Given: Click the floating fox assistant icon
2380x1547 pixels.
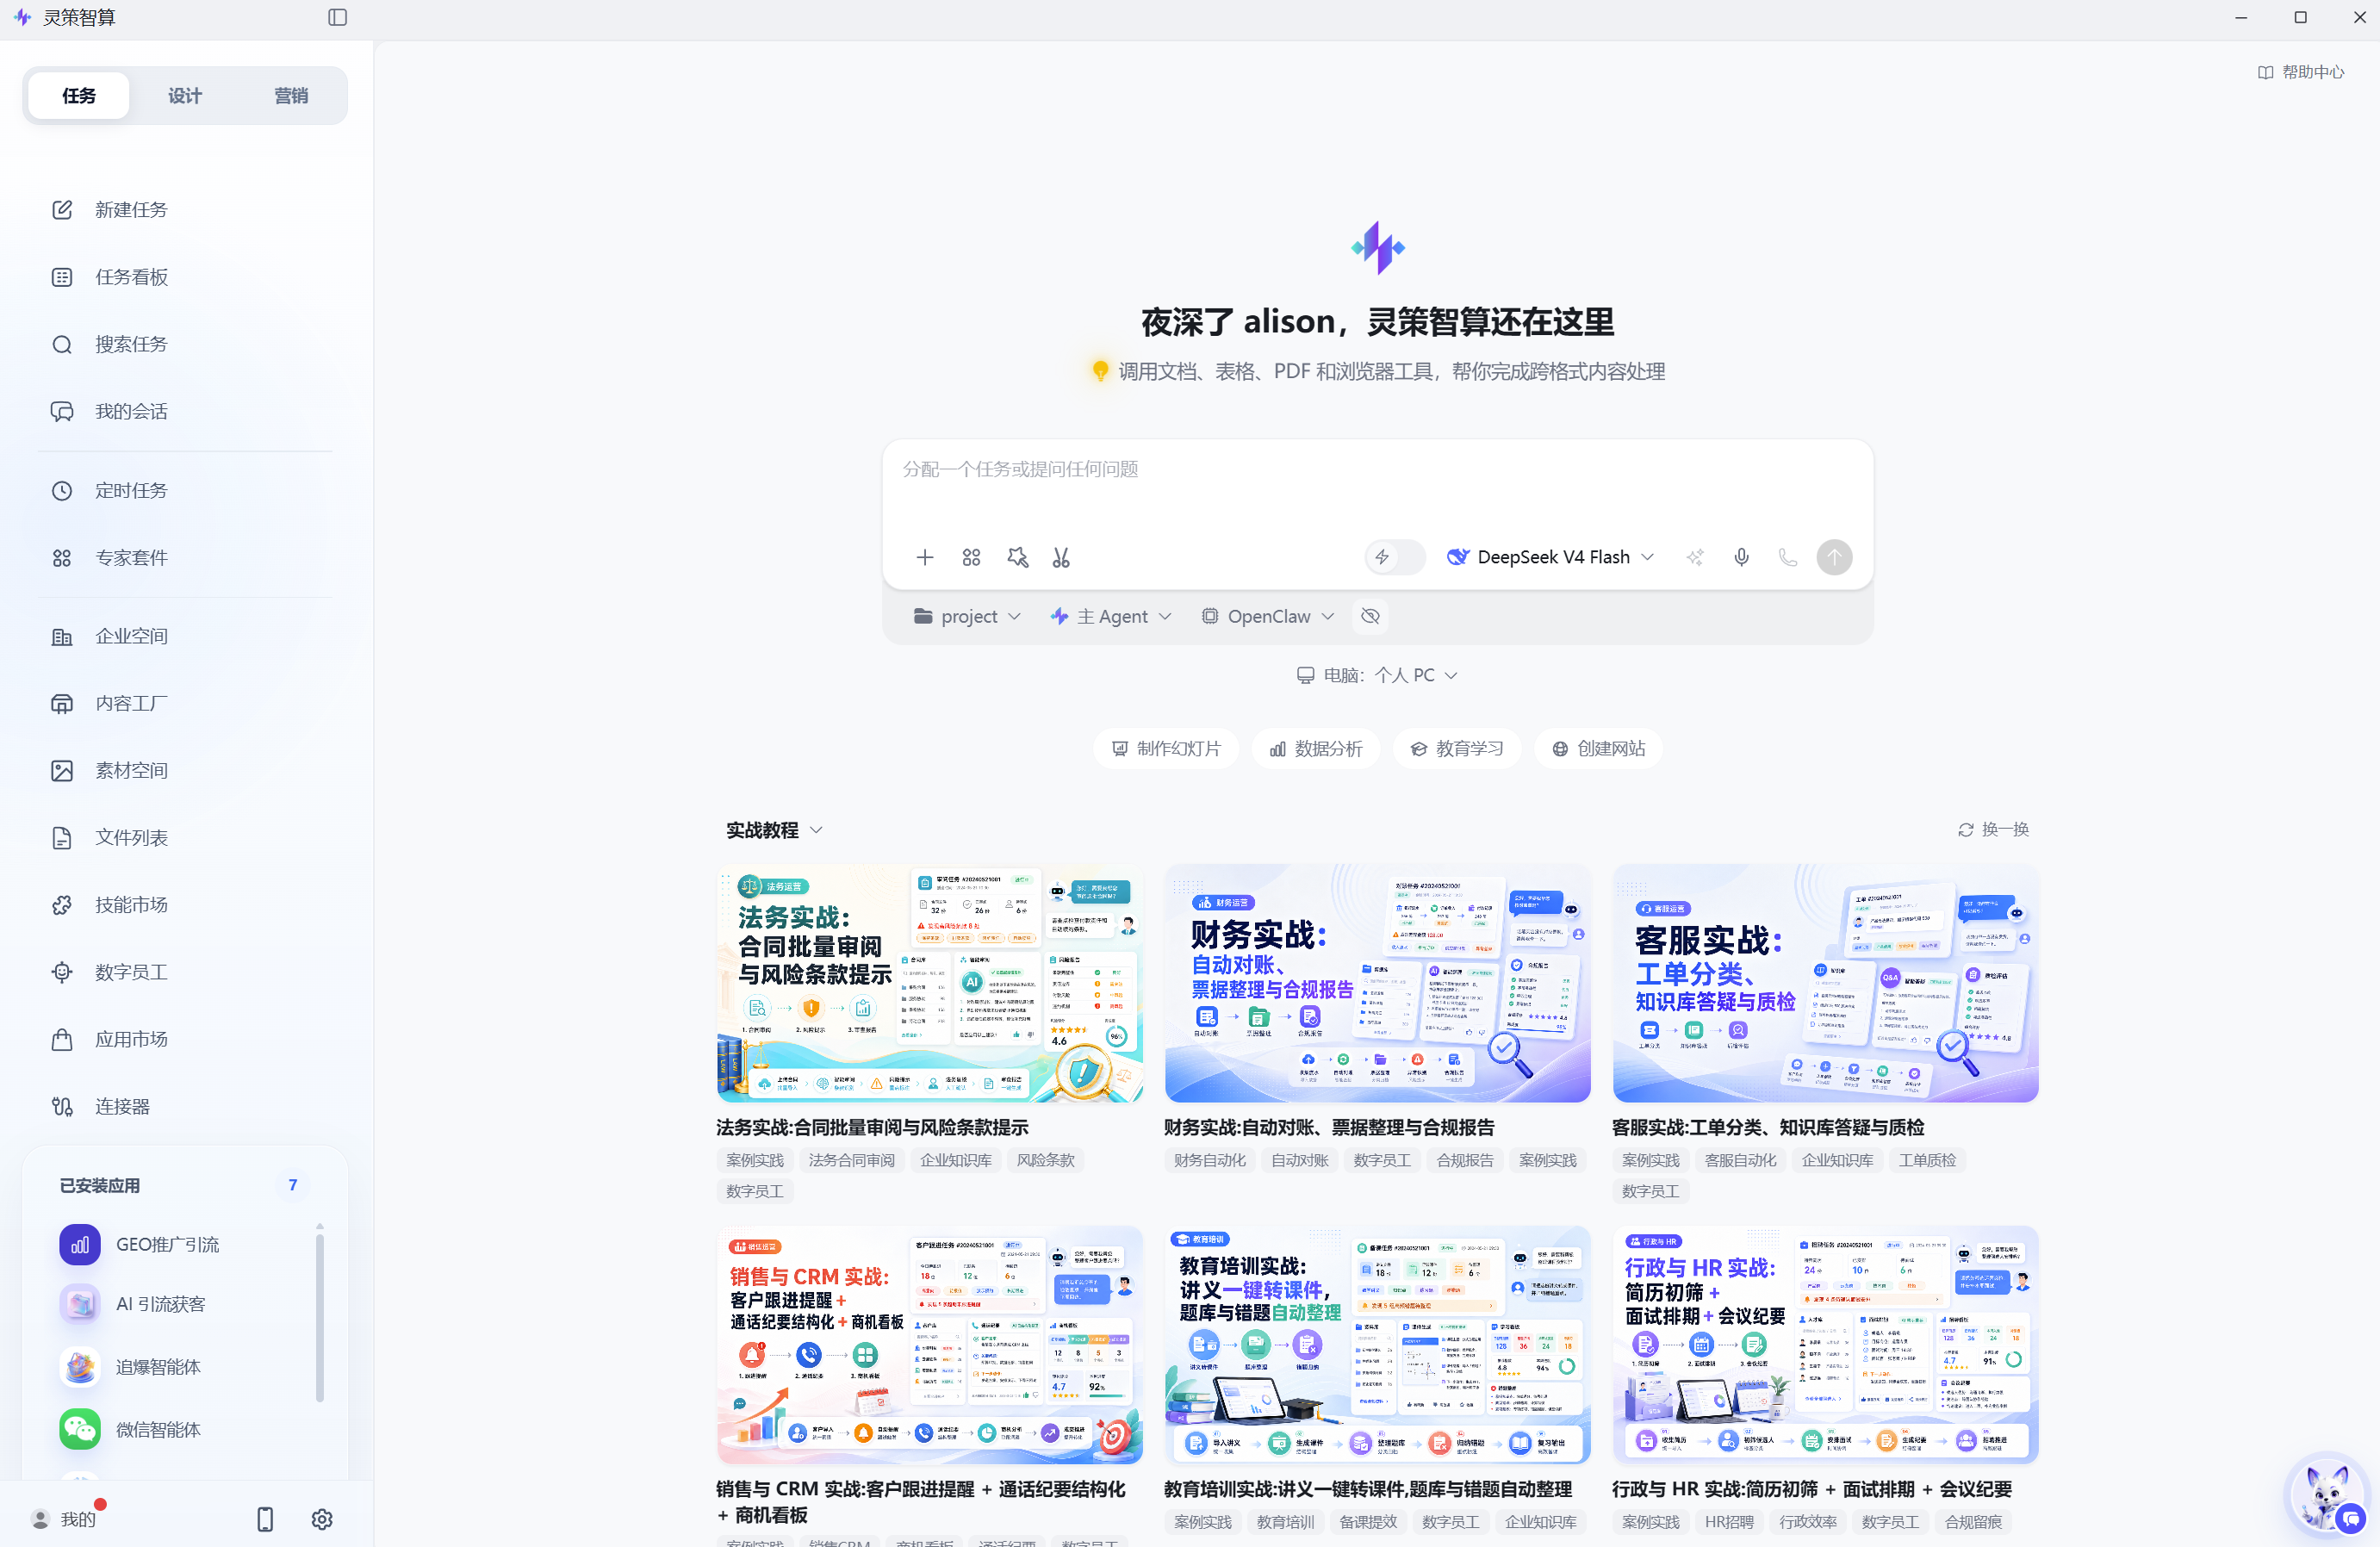Looking at the screenshot, I should 2327,1495.
